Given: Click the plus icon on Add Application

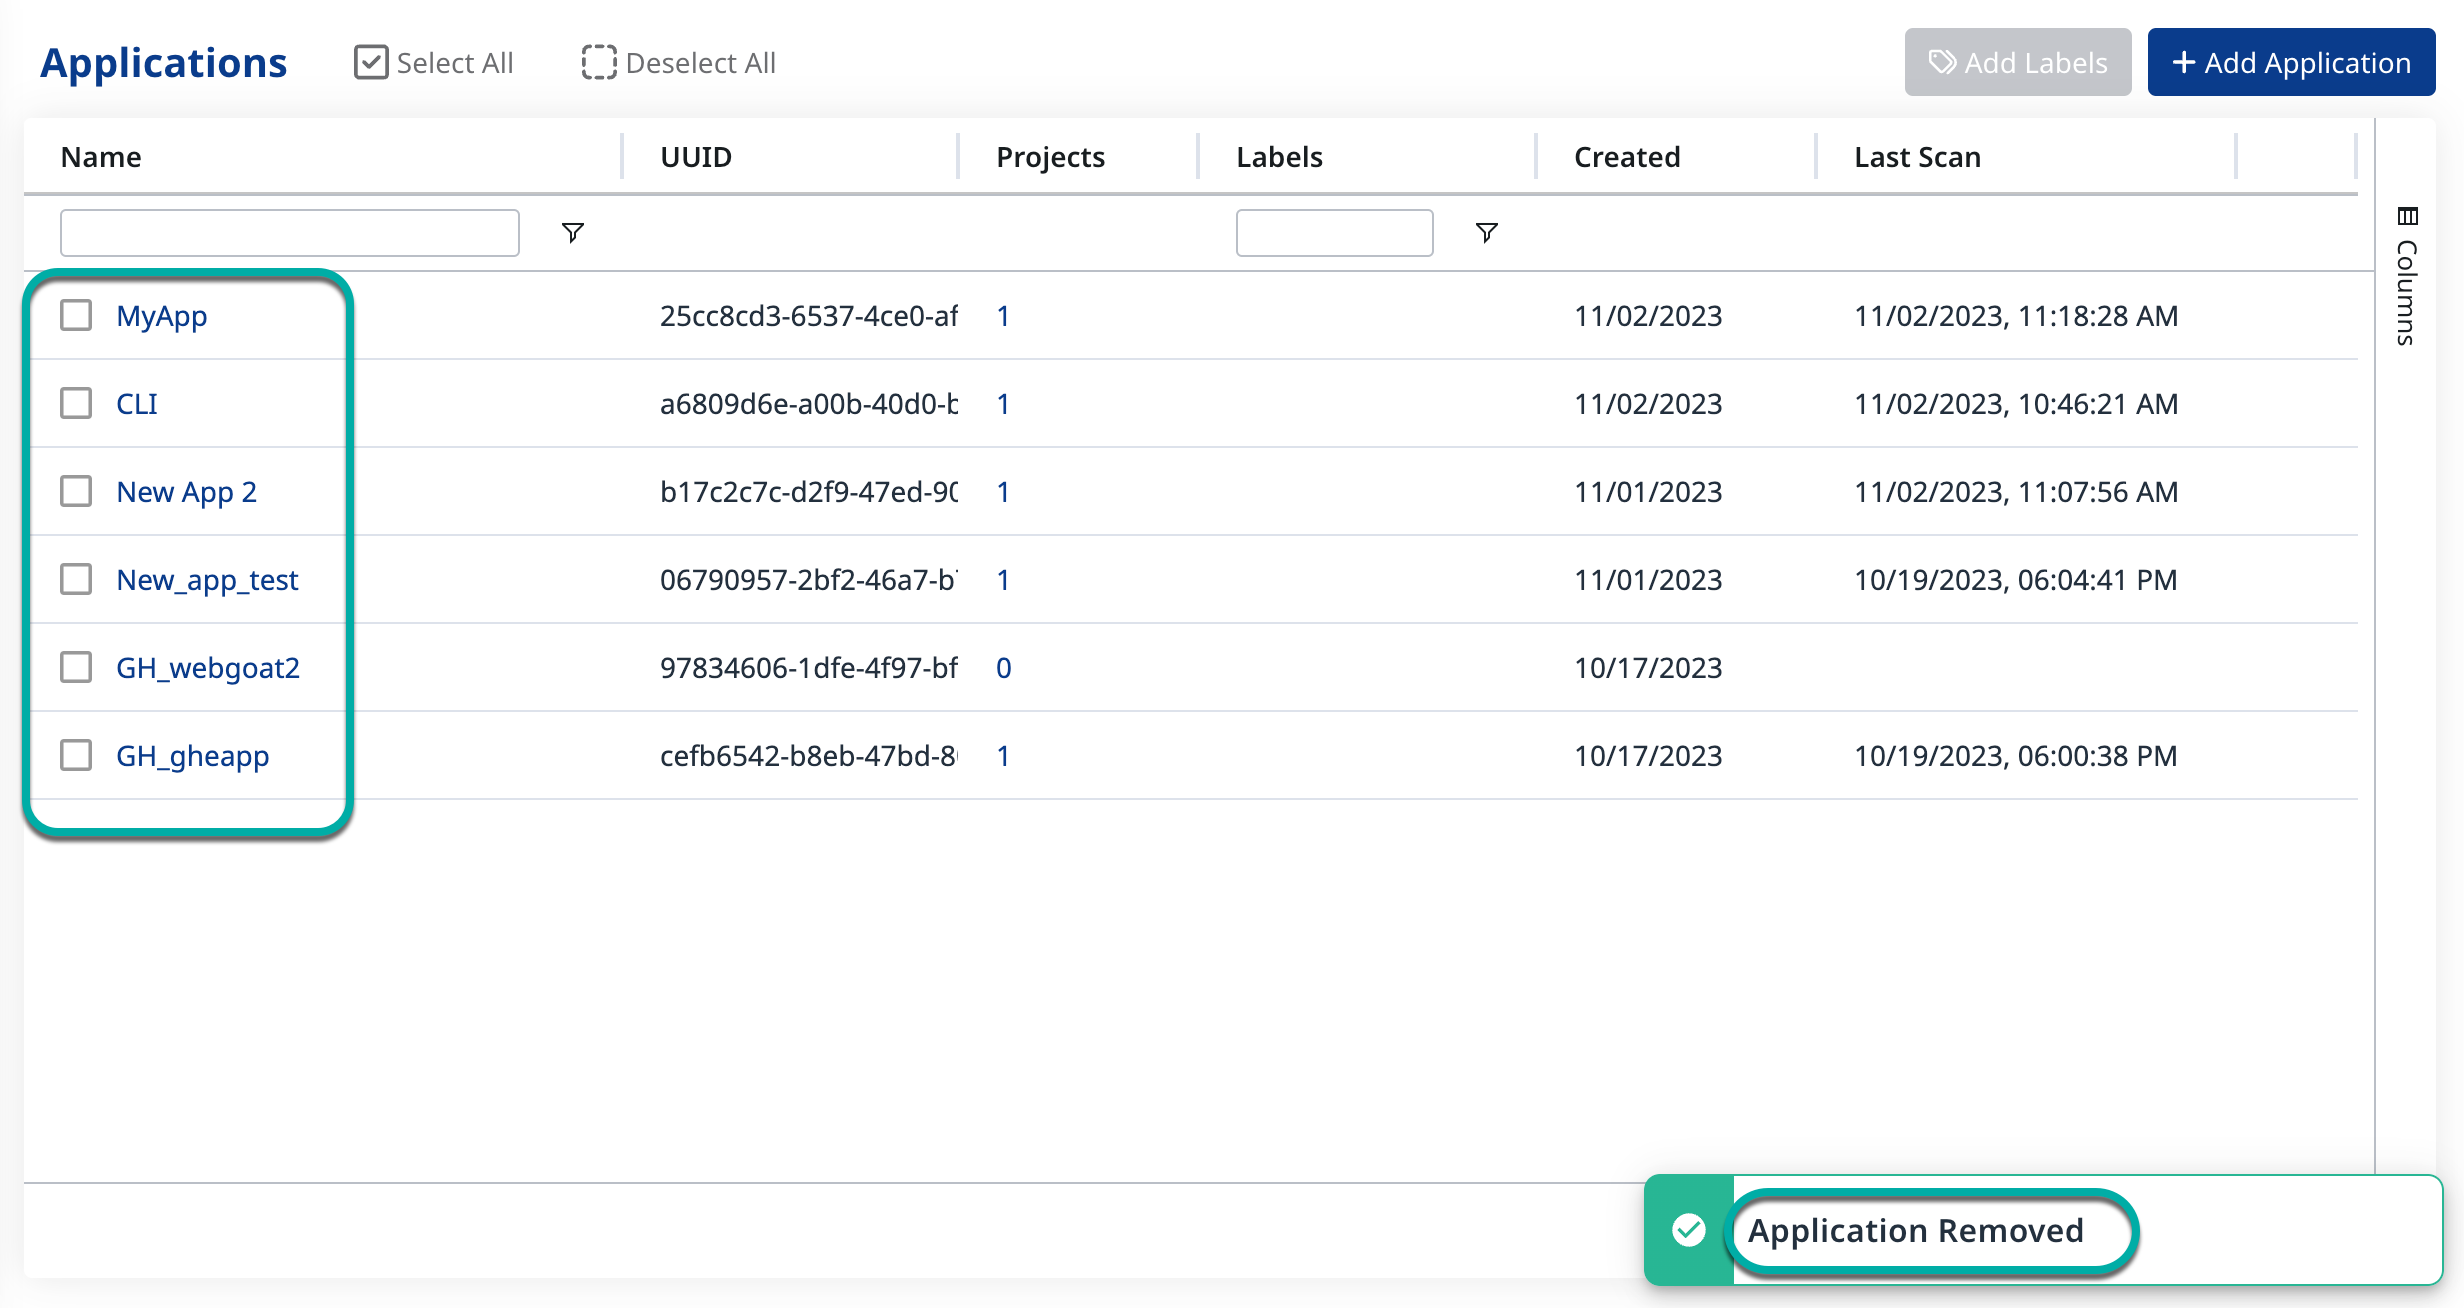Looking at the screenshot, I should (x=2184, y=62).
